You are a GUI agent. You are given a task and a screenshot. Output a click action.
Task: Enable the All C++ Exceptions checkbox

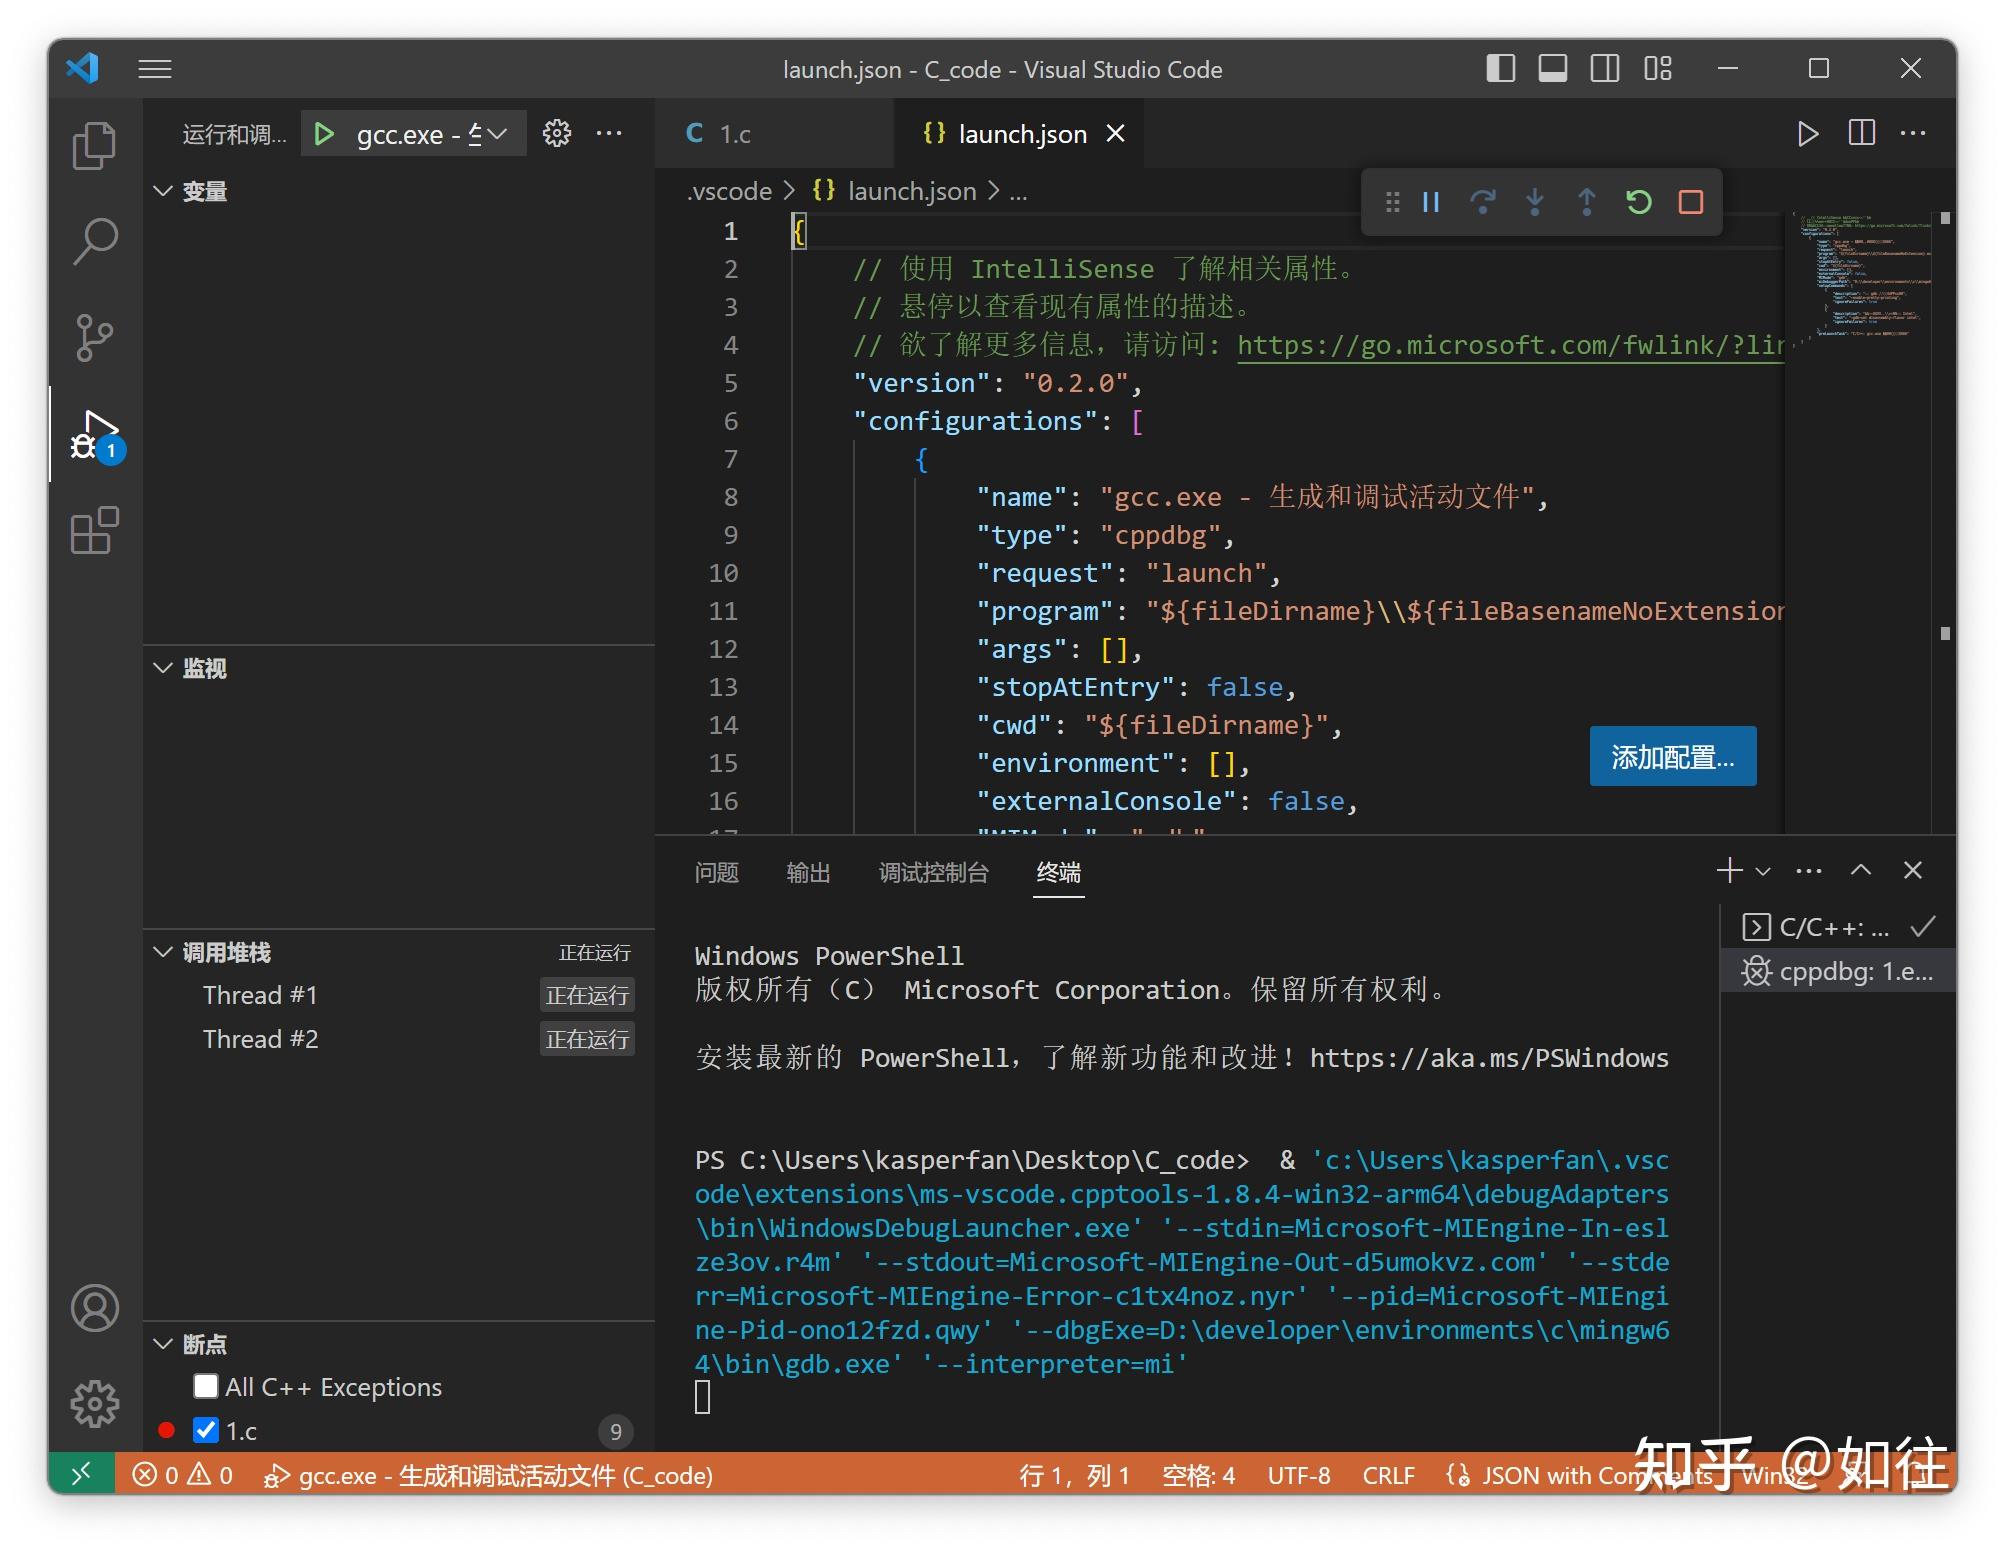(x=206, y=1386)
